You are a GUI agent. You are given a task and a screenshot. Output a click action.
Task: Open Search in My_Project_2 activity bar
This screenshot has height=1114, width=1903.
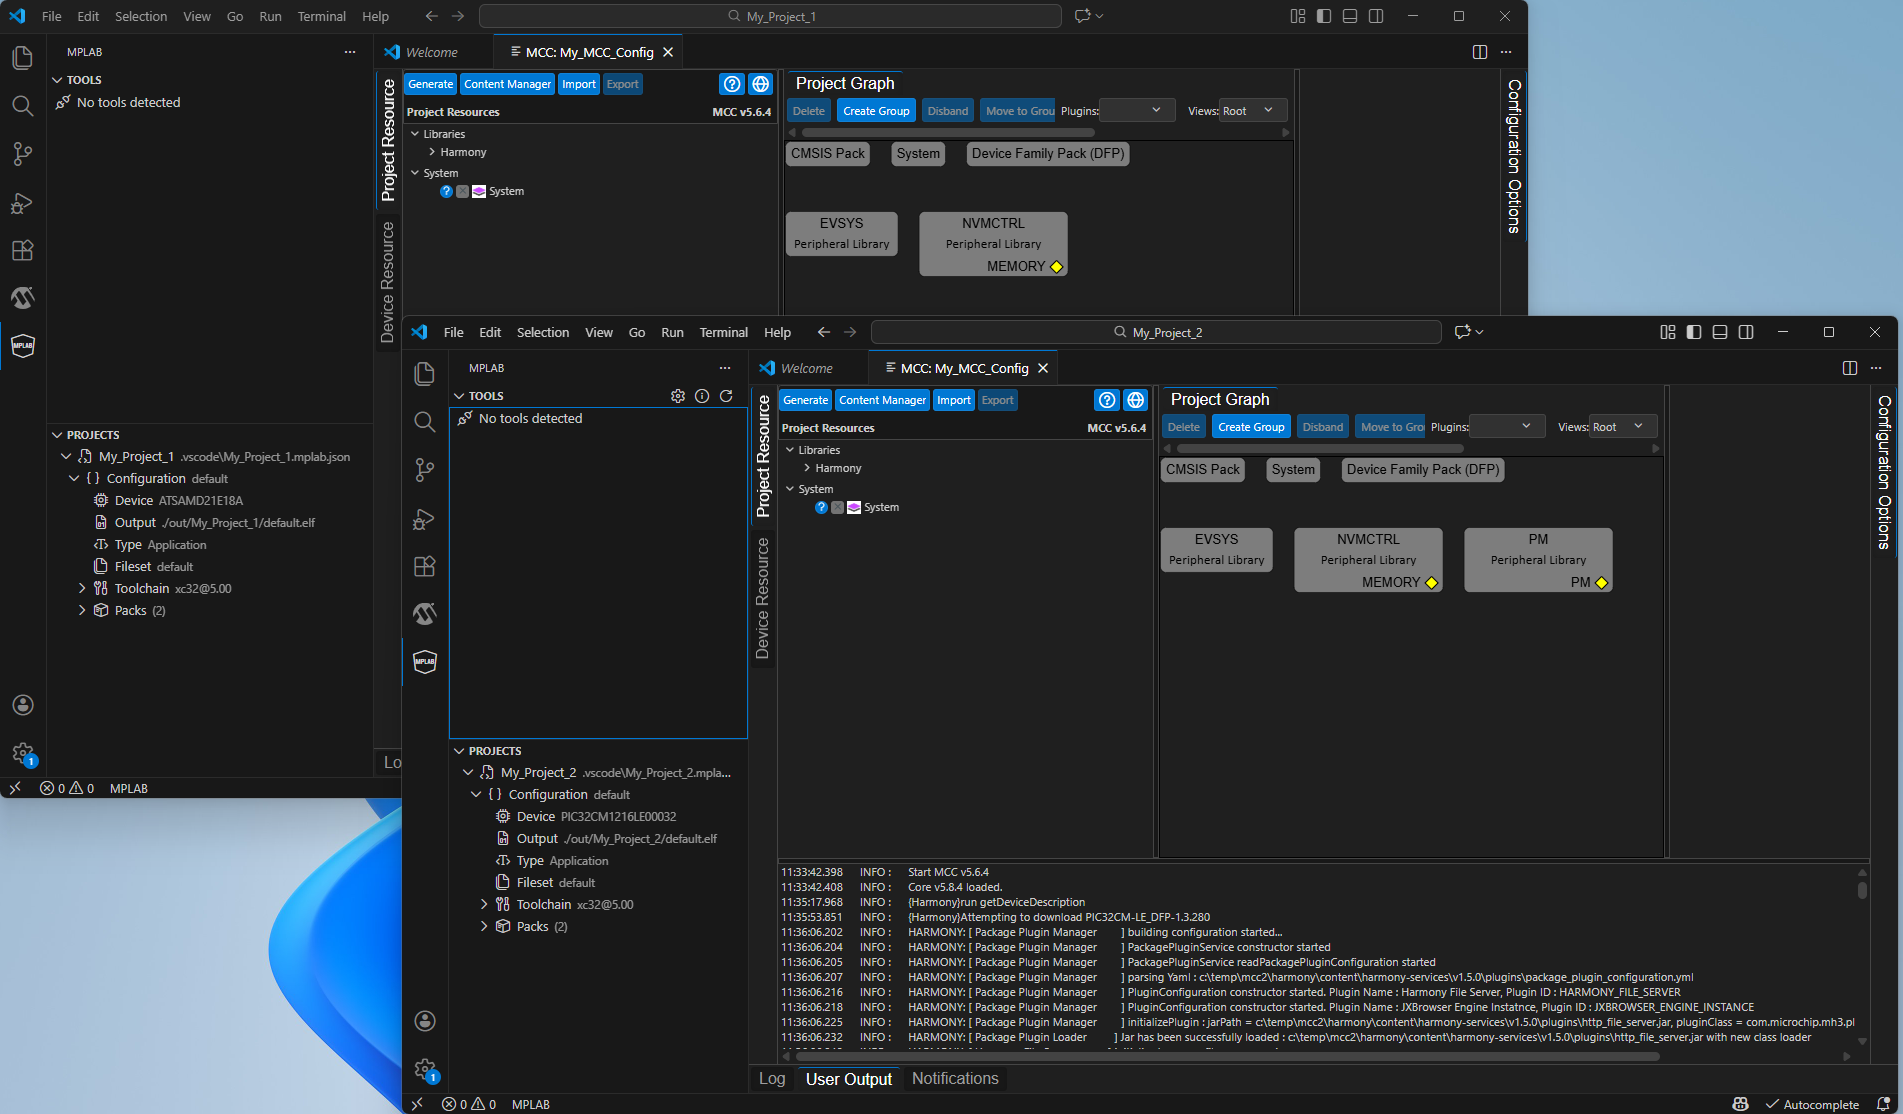coord(425,422)
